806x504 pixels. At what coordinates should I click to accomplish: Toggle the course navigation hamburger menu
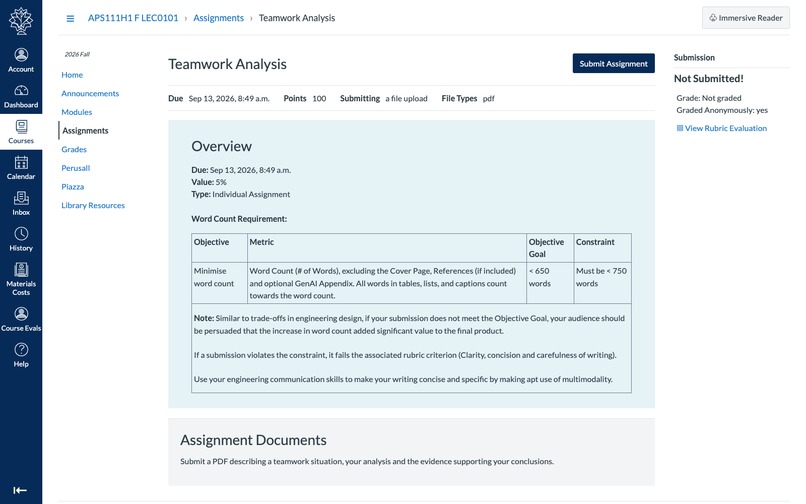point(70,19)
